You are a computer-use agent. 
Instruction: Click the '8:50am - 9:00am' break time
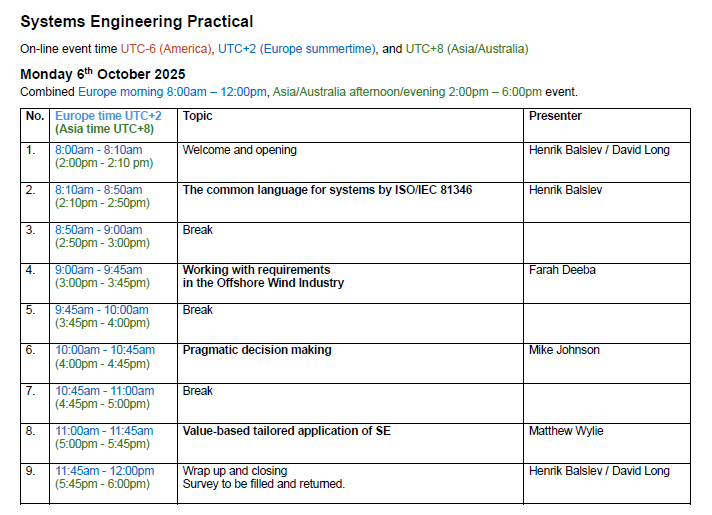click(98, 230)
